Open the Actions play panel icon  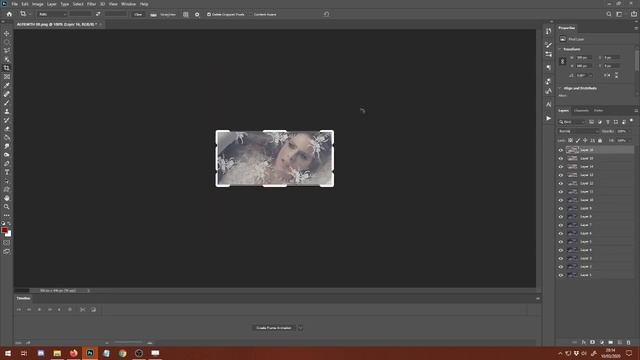tap(549, 118)
